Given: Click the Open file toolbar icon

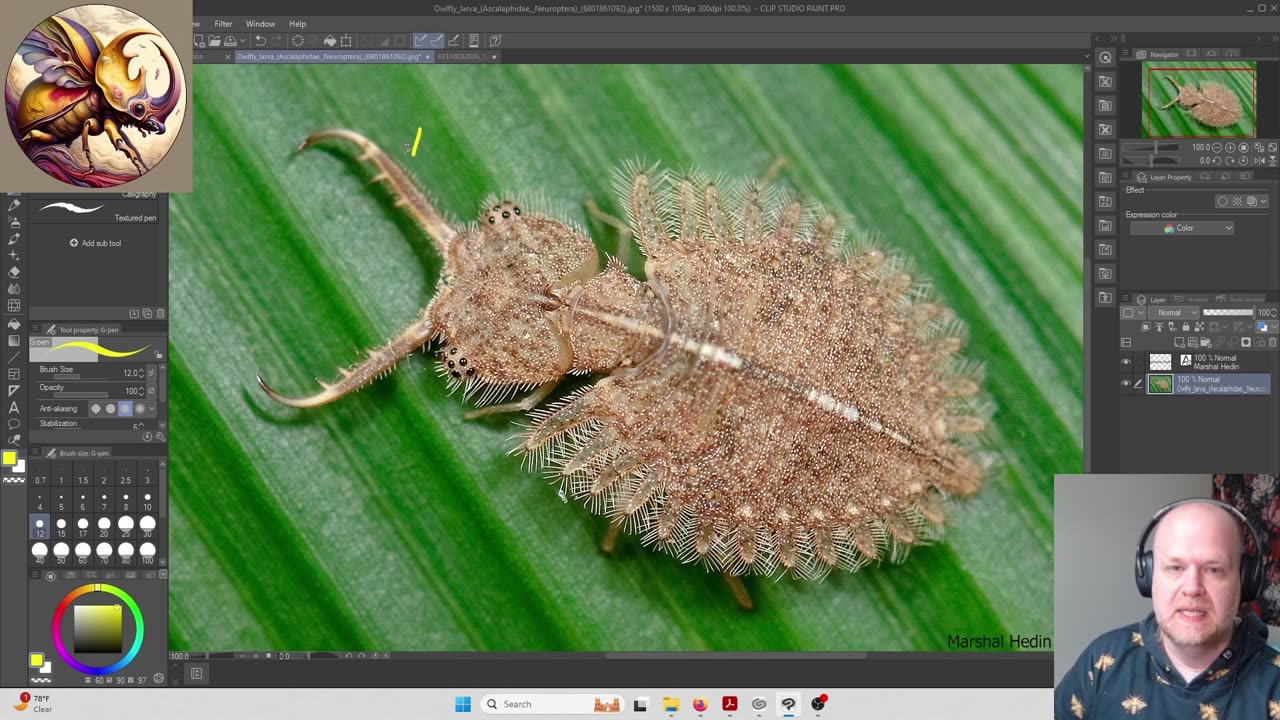Looking at the screenshot, I should pos(214,41).
